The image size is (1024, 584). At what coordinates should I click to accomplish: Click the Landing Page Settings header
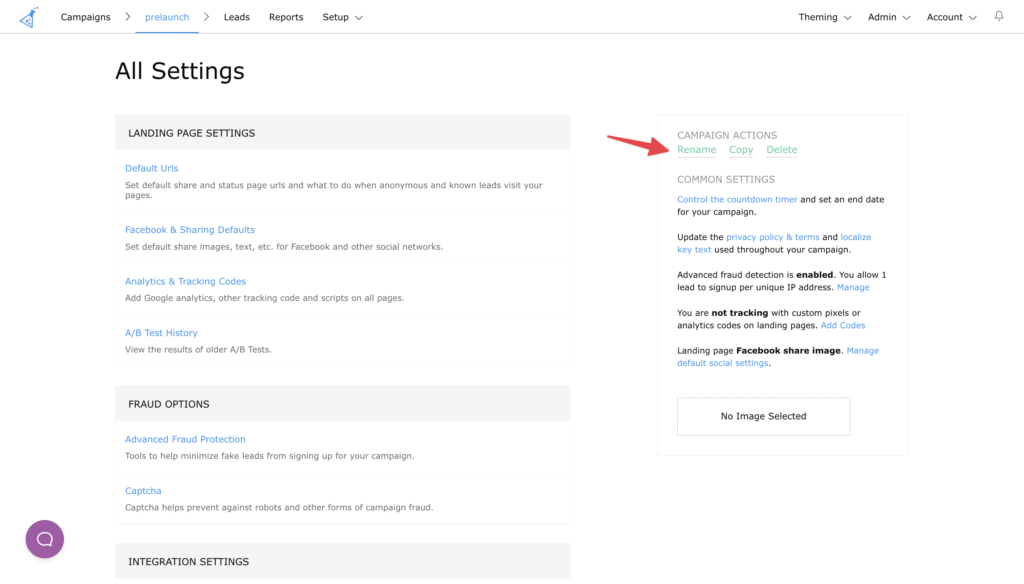[342, 133]
